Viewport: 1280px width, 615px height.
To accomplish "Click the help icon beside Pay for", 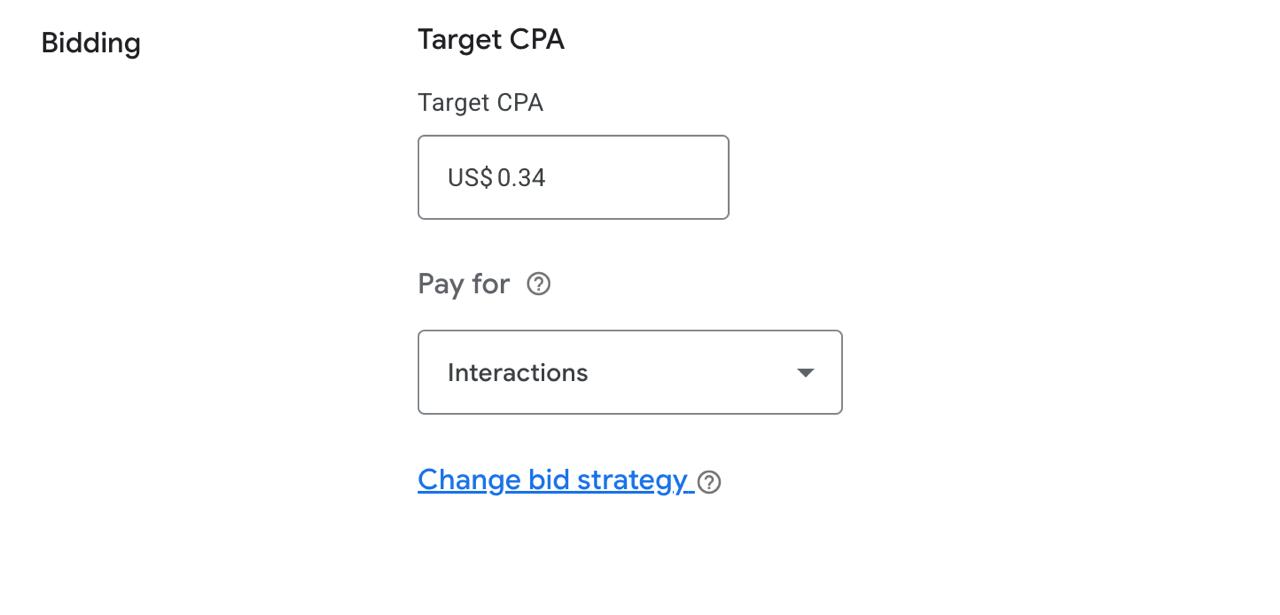I will [x=538, y=285].
